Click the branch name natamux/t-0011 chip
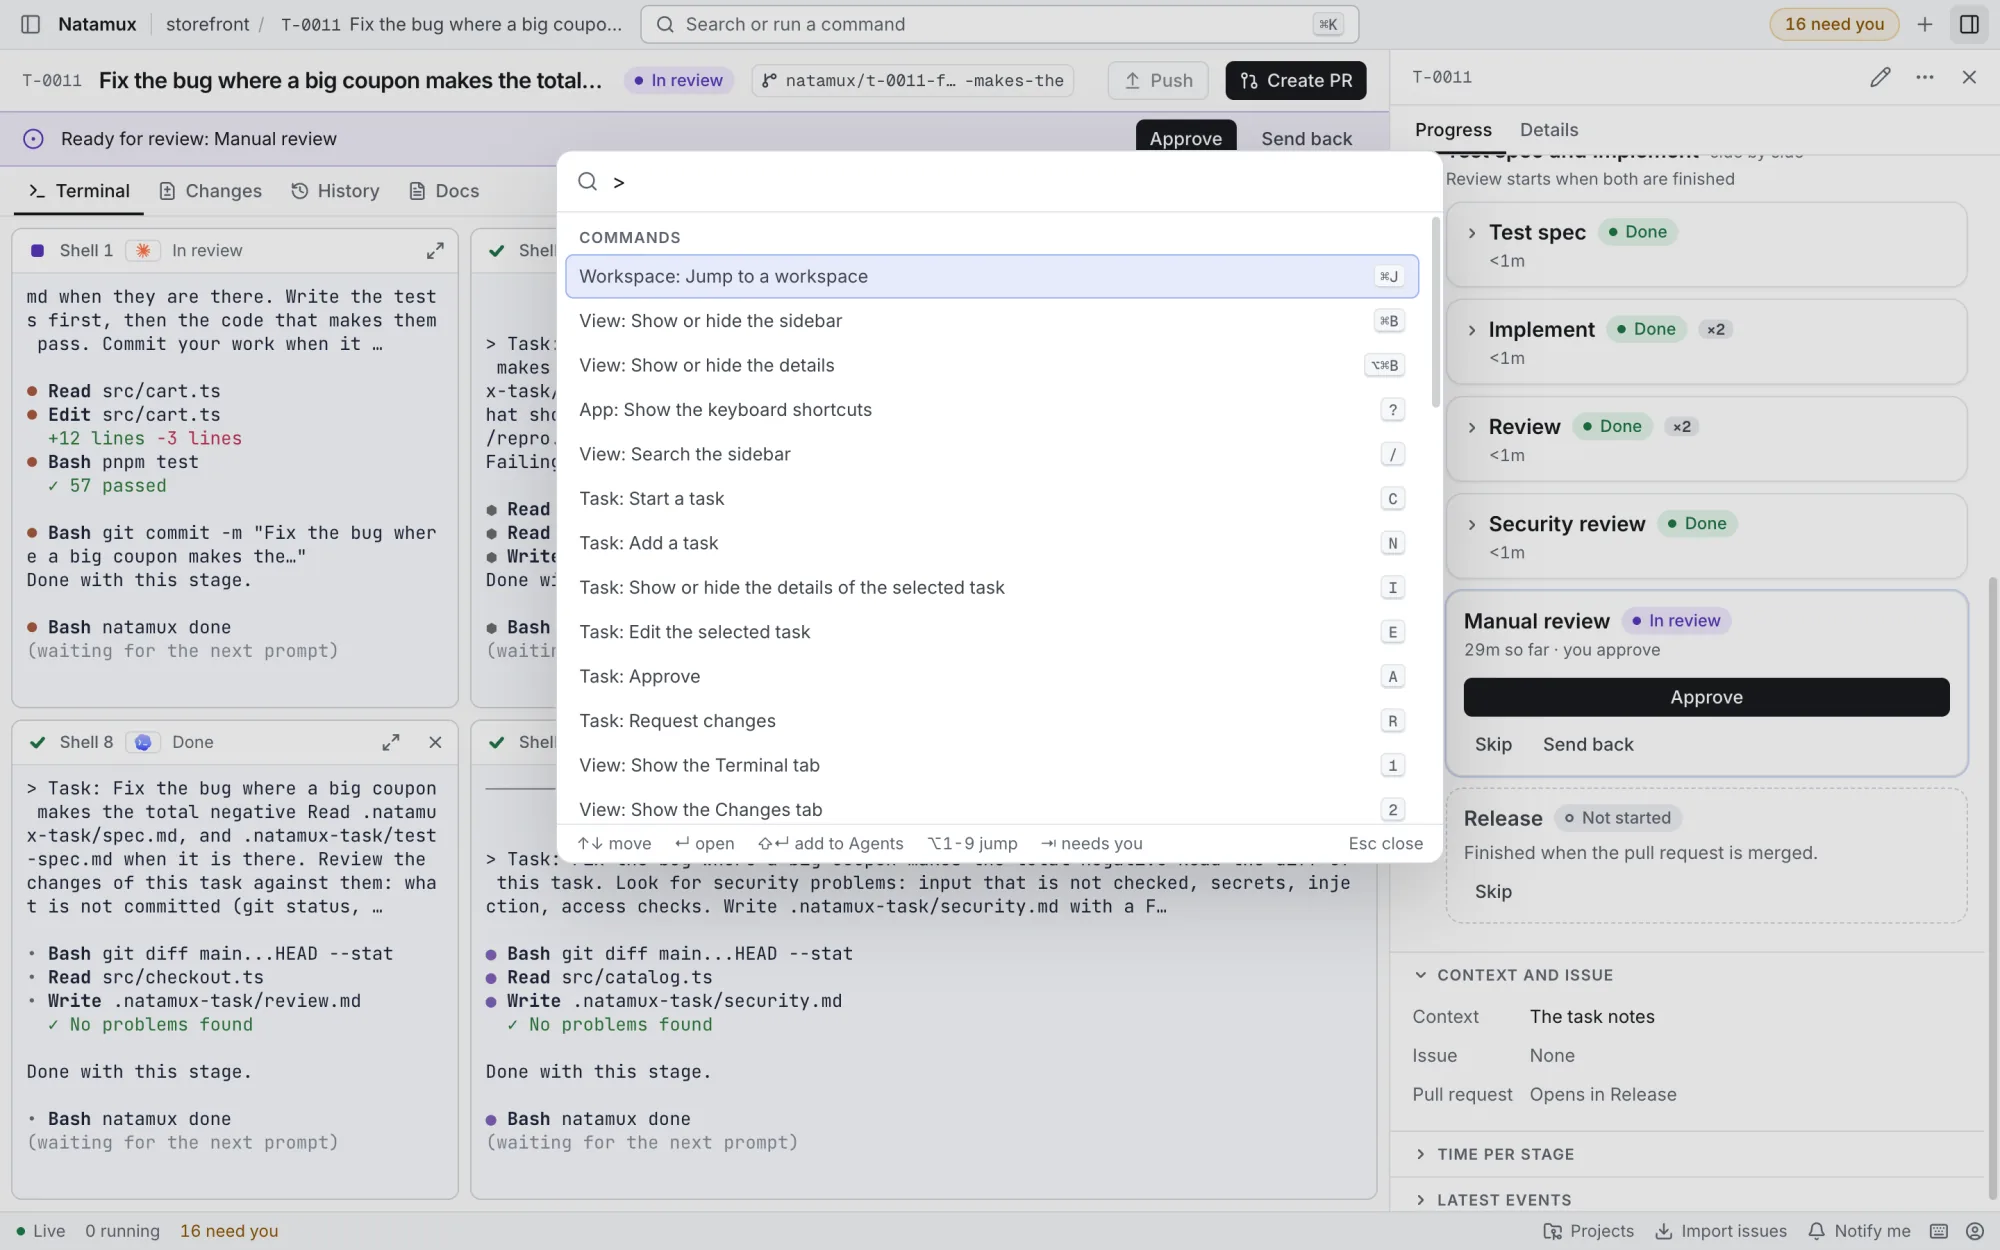Viewport: 2000px width, 1250px height. click(912, 81)
